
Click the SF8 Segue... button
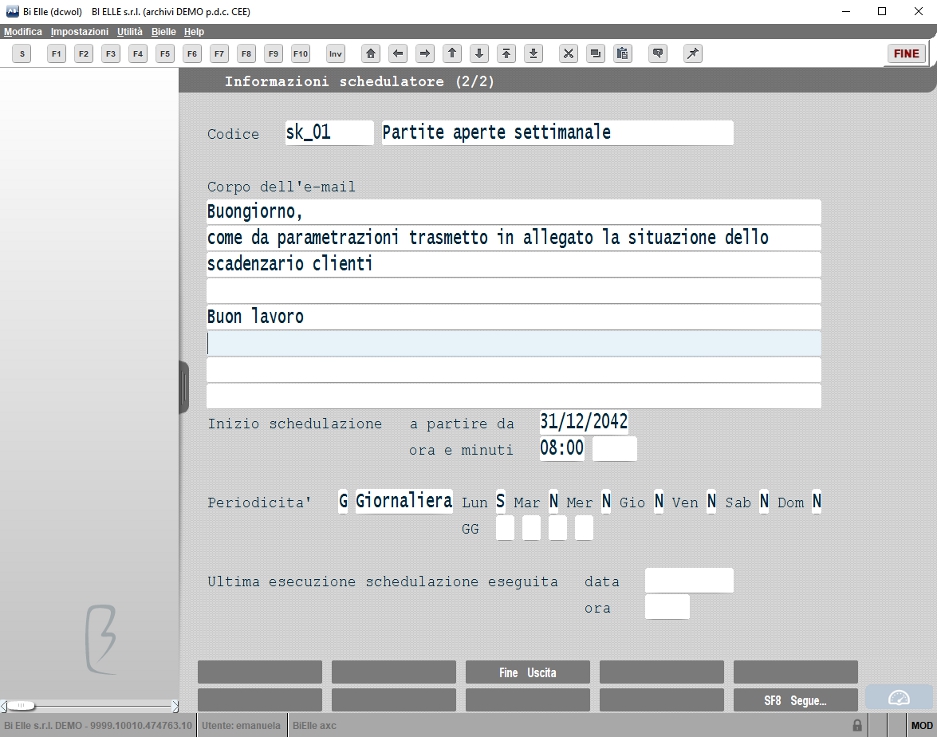click(x=795, y=701)
